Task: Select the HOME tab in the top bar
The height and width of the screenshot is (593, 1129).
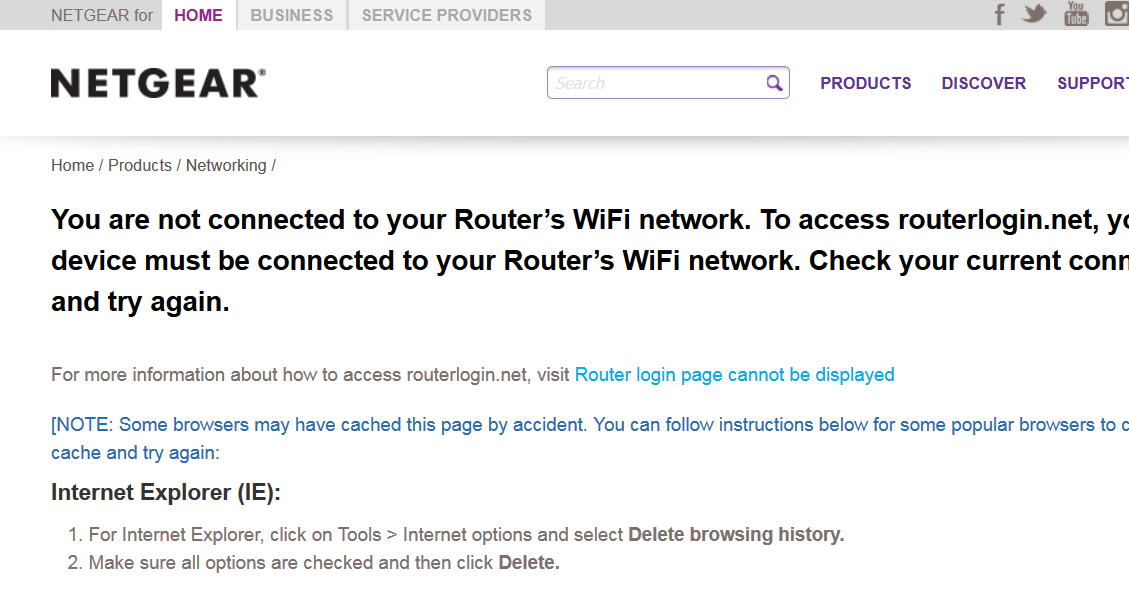Action: point(198,15)
